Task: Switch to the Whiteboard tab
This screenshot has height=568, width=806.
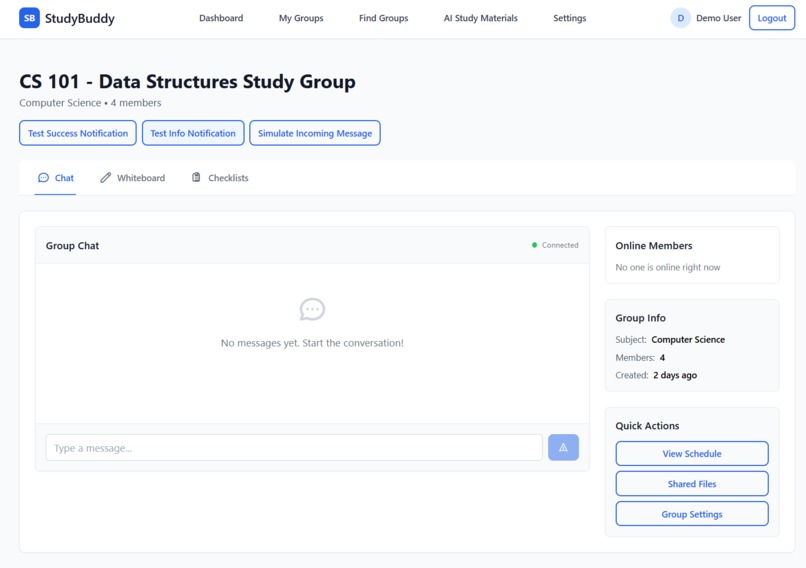Action: coord(133,178)
